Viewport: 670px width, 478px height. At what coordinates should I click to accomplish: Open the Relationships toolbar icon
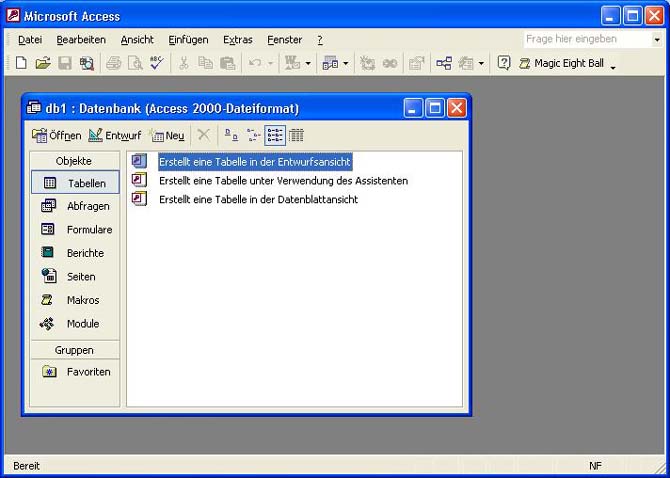coord(444,63)
